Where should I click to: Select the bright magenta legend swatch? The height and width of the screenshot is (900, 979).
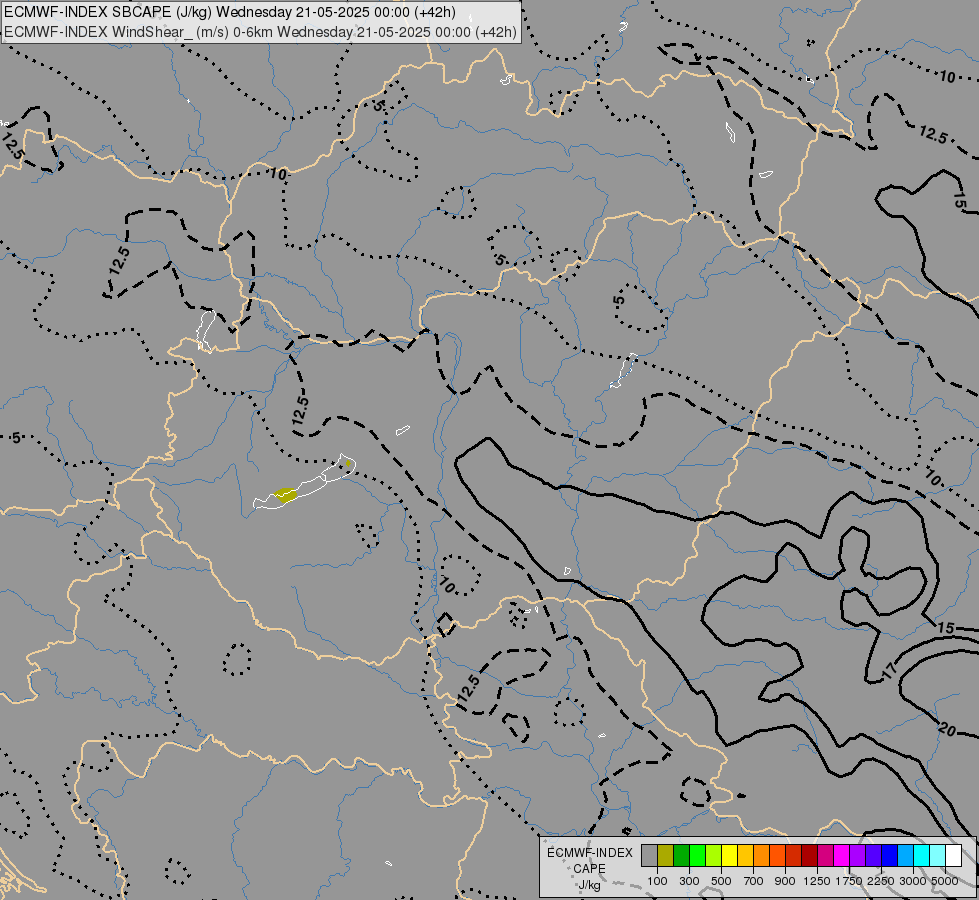841,855
